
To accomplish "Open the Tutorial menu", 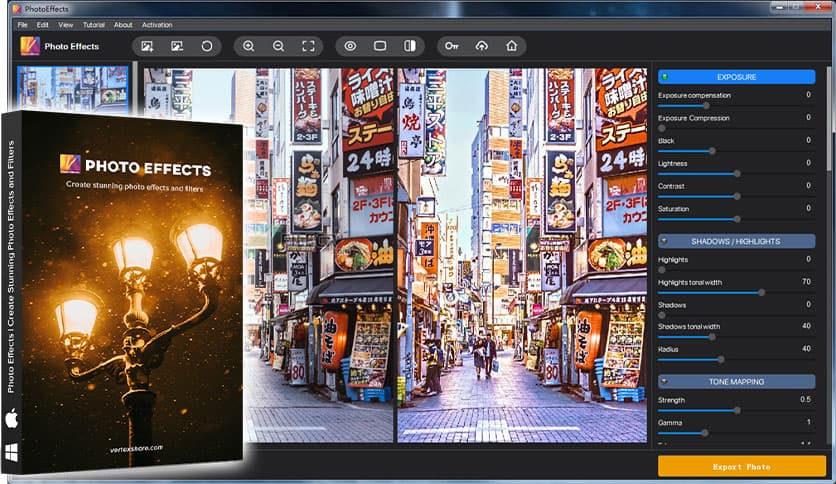I will click(93, 25).
